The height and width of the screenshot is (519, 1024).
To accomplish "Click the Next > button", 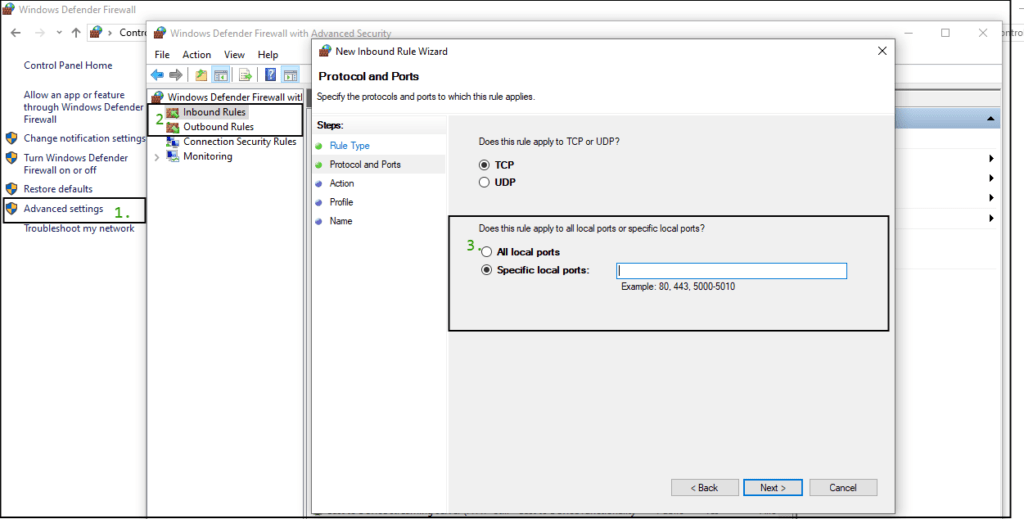I will [773, 488].
